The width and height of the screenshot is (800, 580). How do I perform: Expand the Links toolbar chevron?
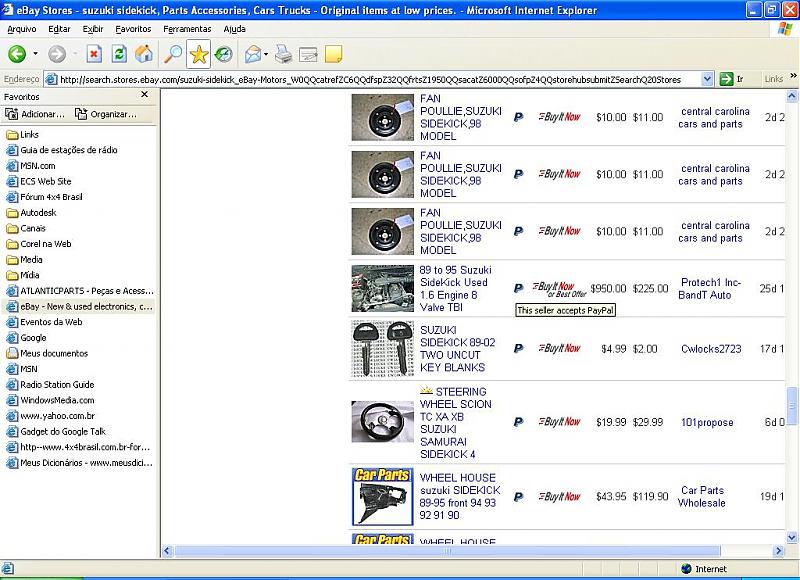tap(793, 76)
